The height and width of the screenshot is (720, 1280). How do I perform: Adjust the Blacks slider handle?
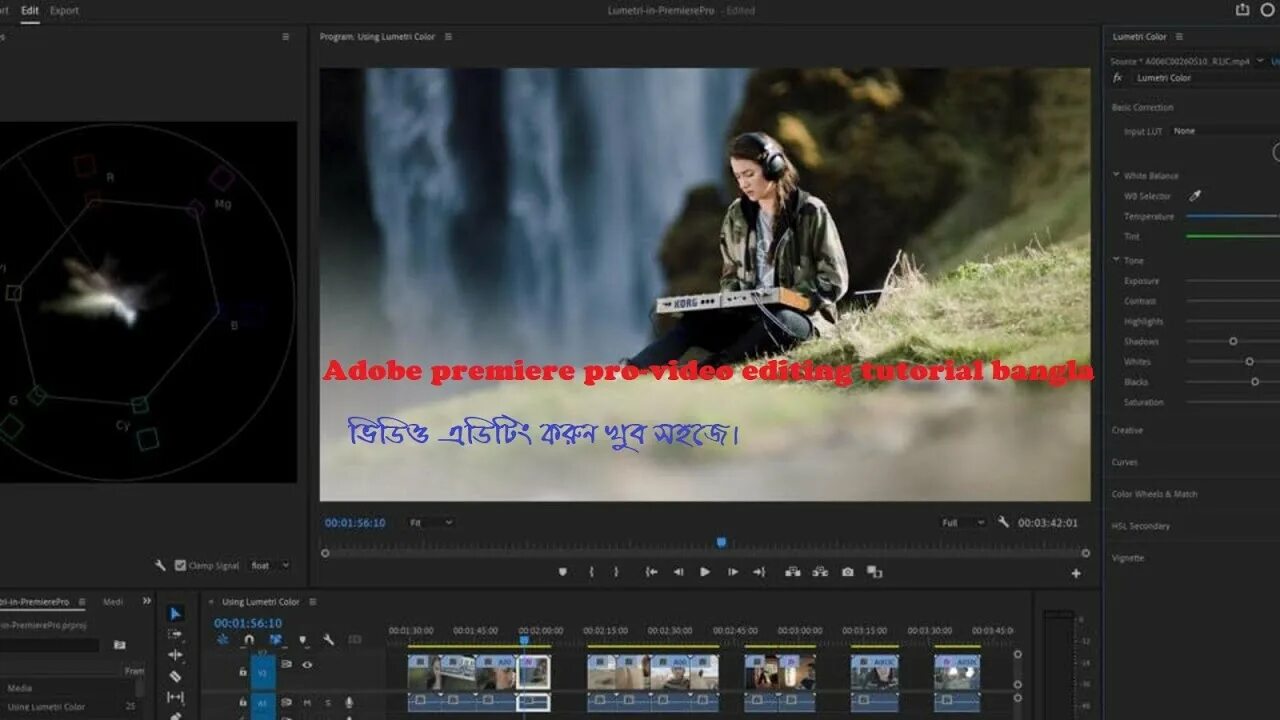coord(1255,381)
